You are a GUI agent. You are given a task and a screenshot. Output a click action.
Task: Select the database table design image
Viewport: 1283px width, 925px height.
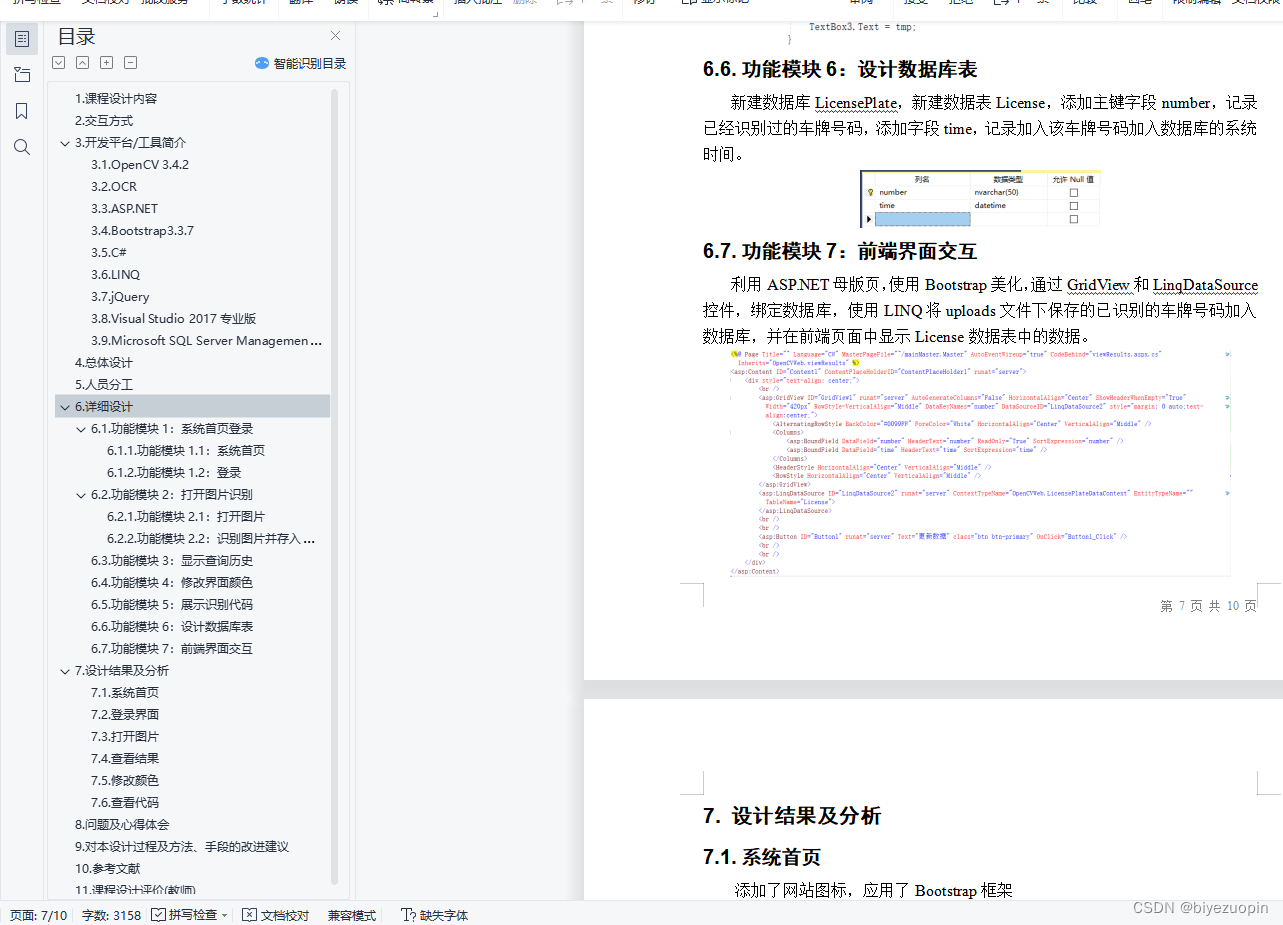(980, 199)
